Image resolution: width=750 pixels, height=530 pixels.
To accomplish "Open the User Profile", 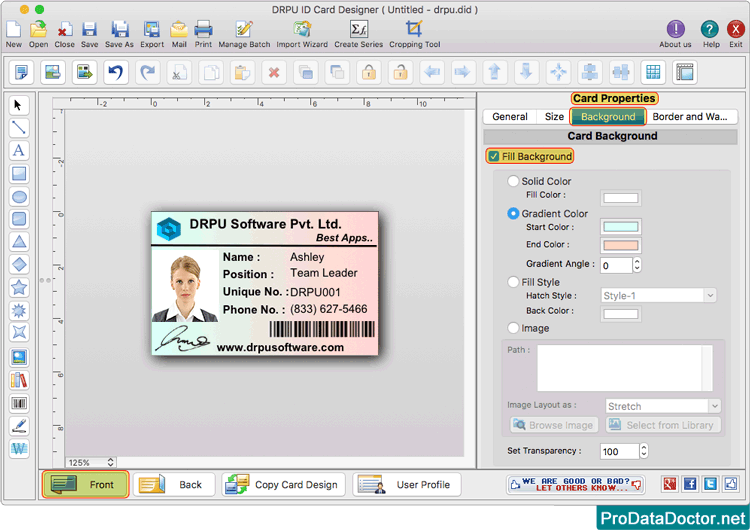I will click(x=407, y=485).
